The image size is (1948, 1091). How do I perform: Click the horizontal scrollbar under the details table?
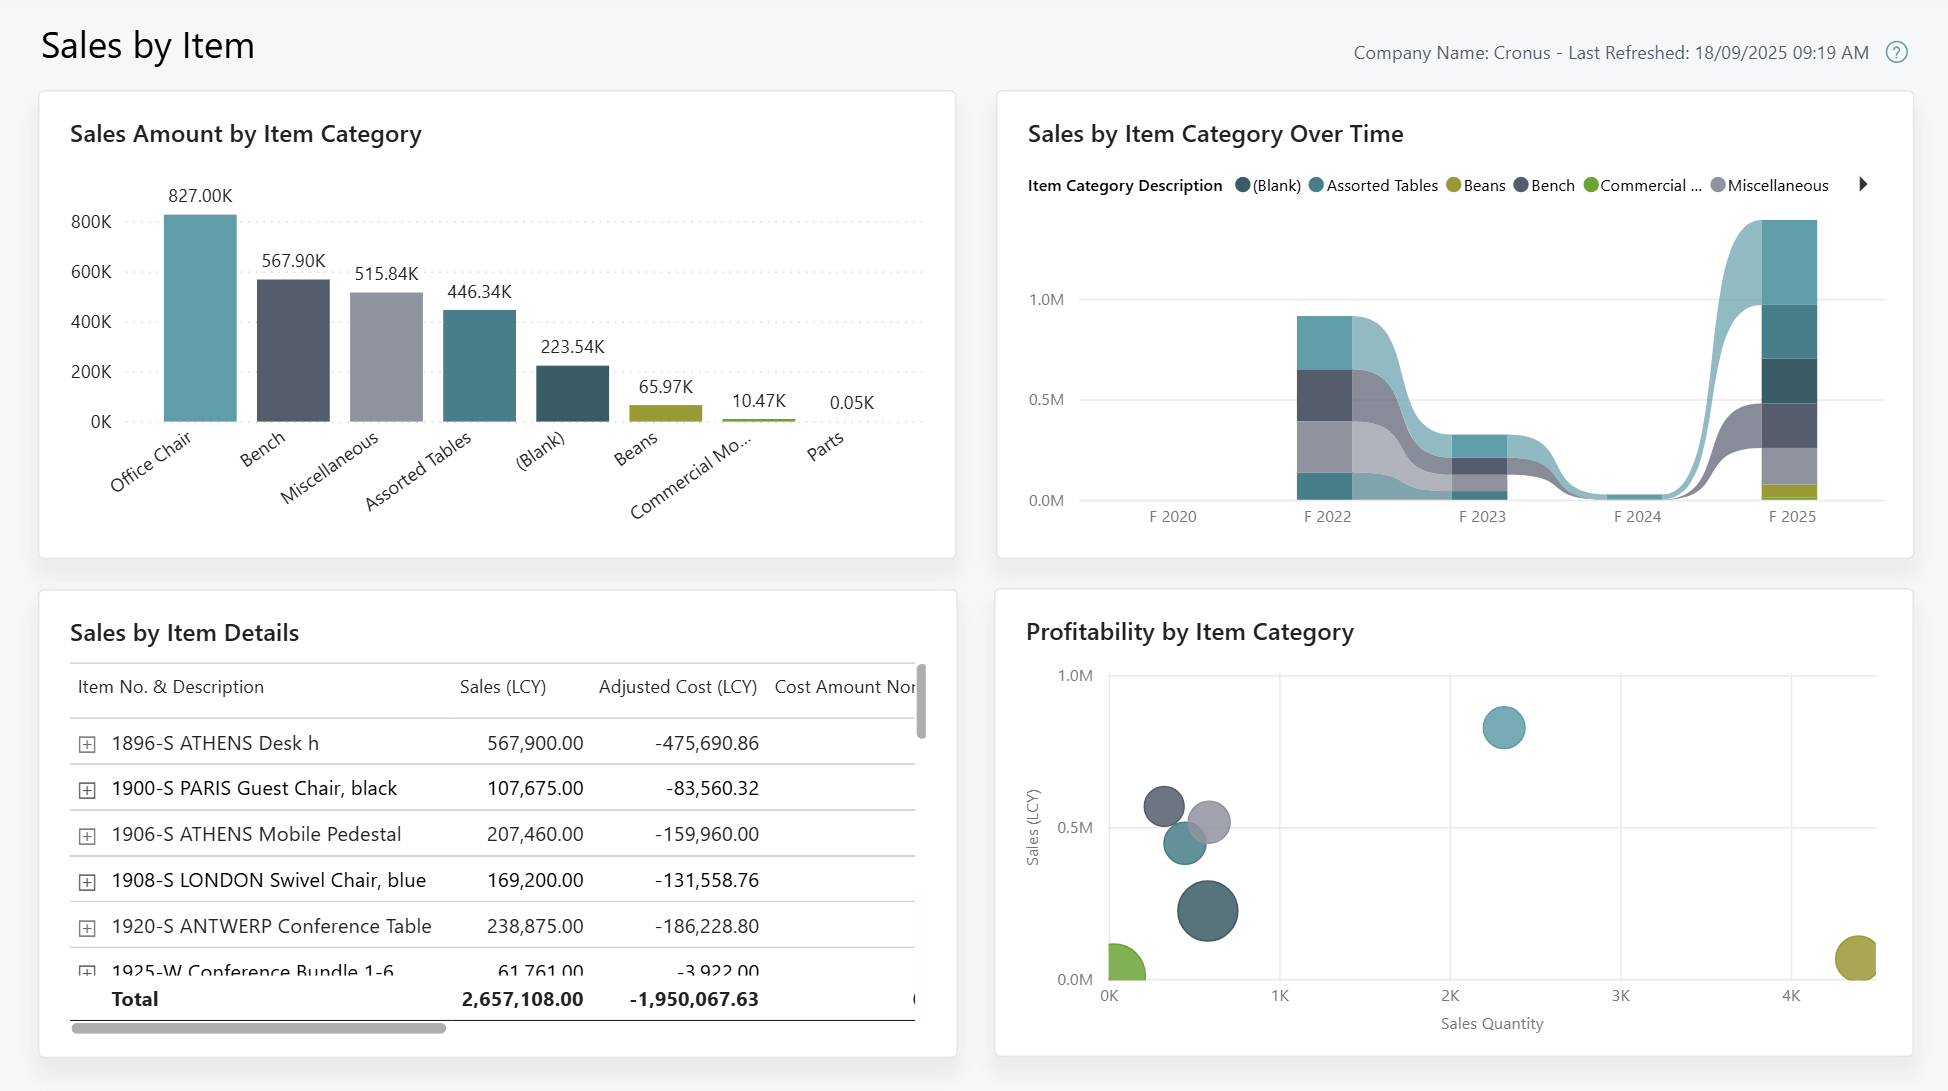(x=258, y=1027)
